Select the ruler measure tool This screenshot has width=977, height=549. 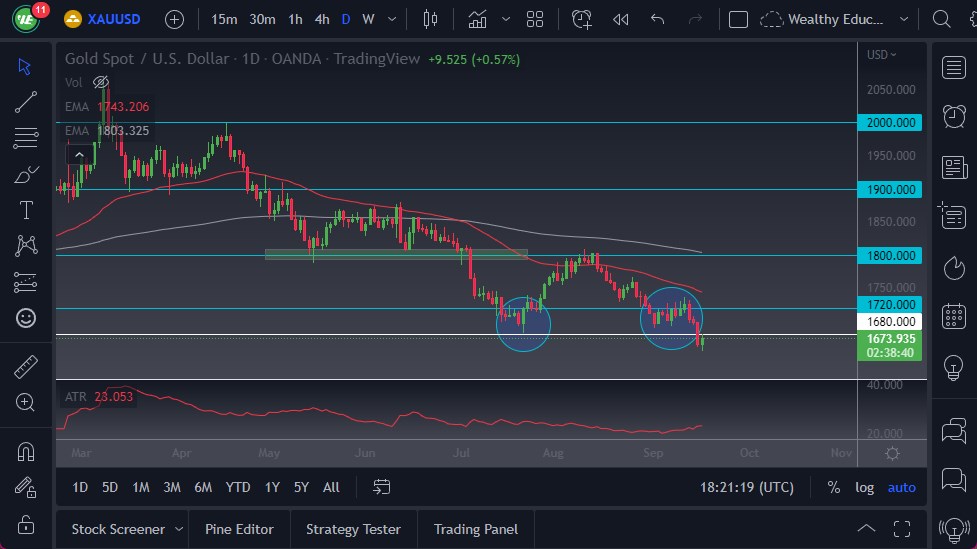[26, 367]
